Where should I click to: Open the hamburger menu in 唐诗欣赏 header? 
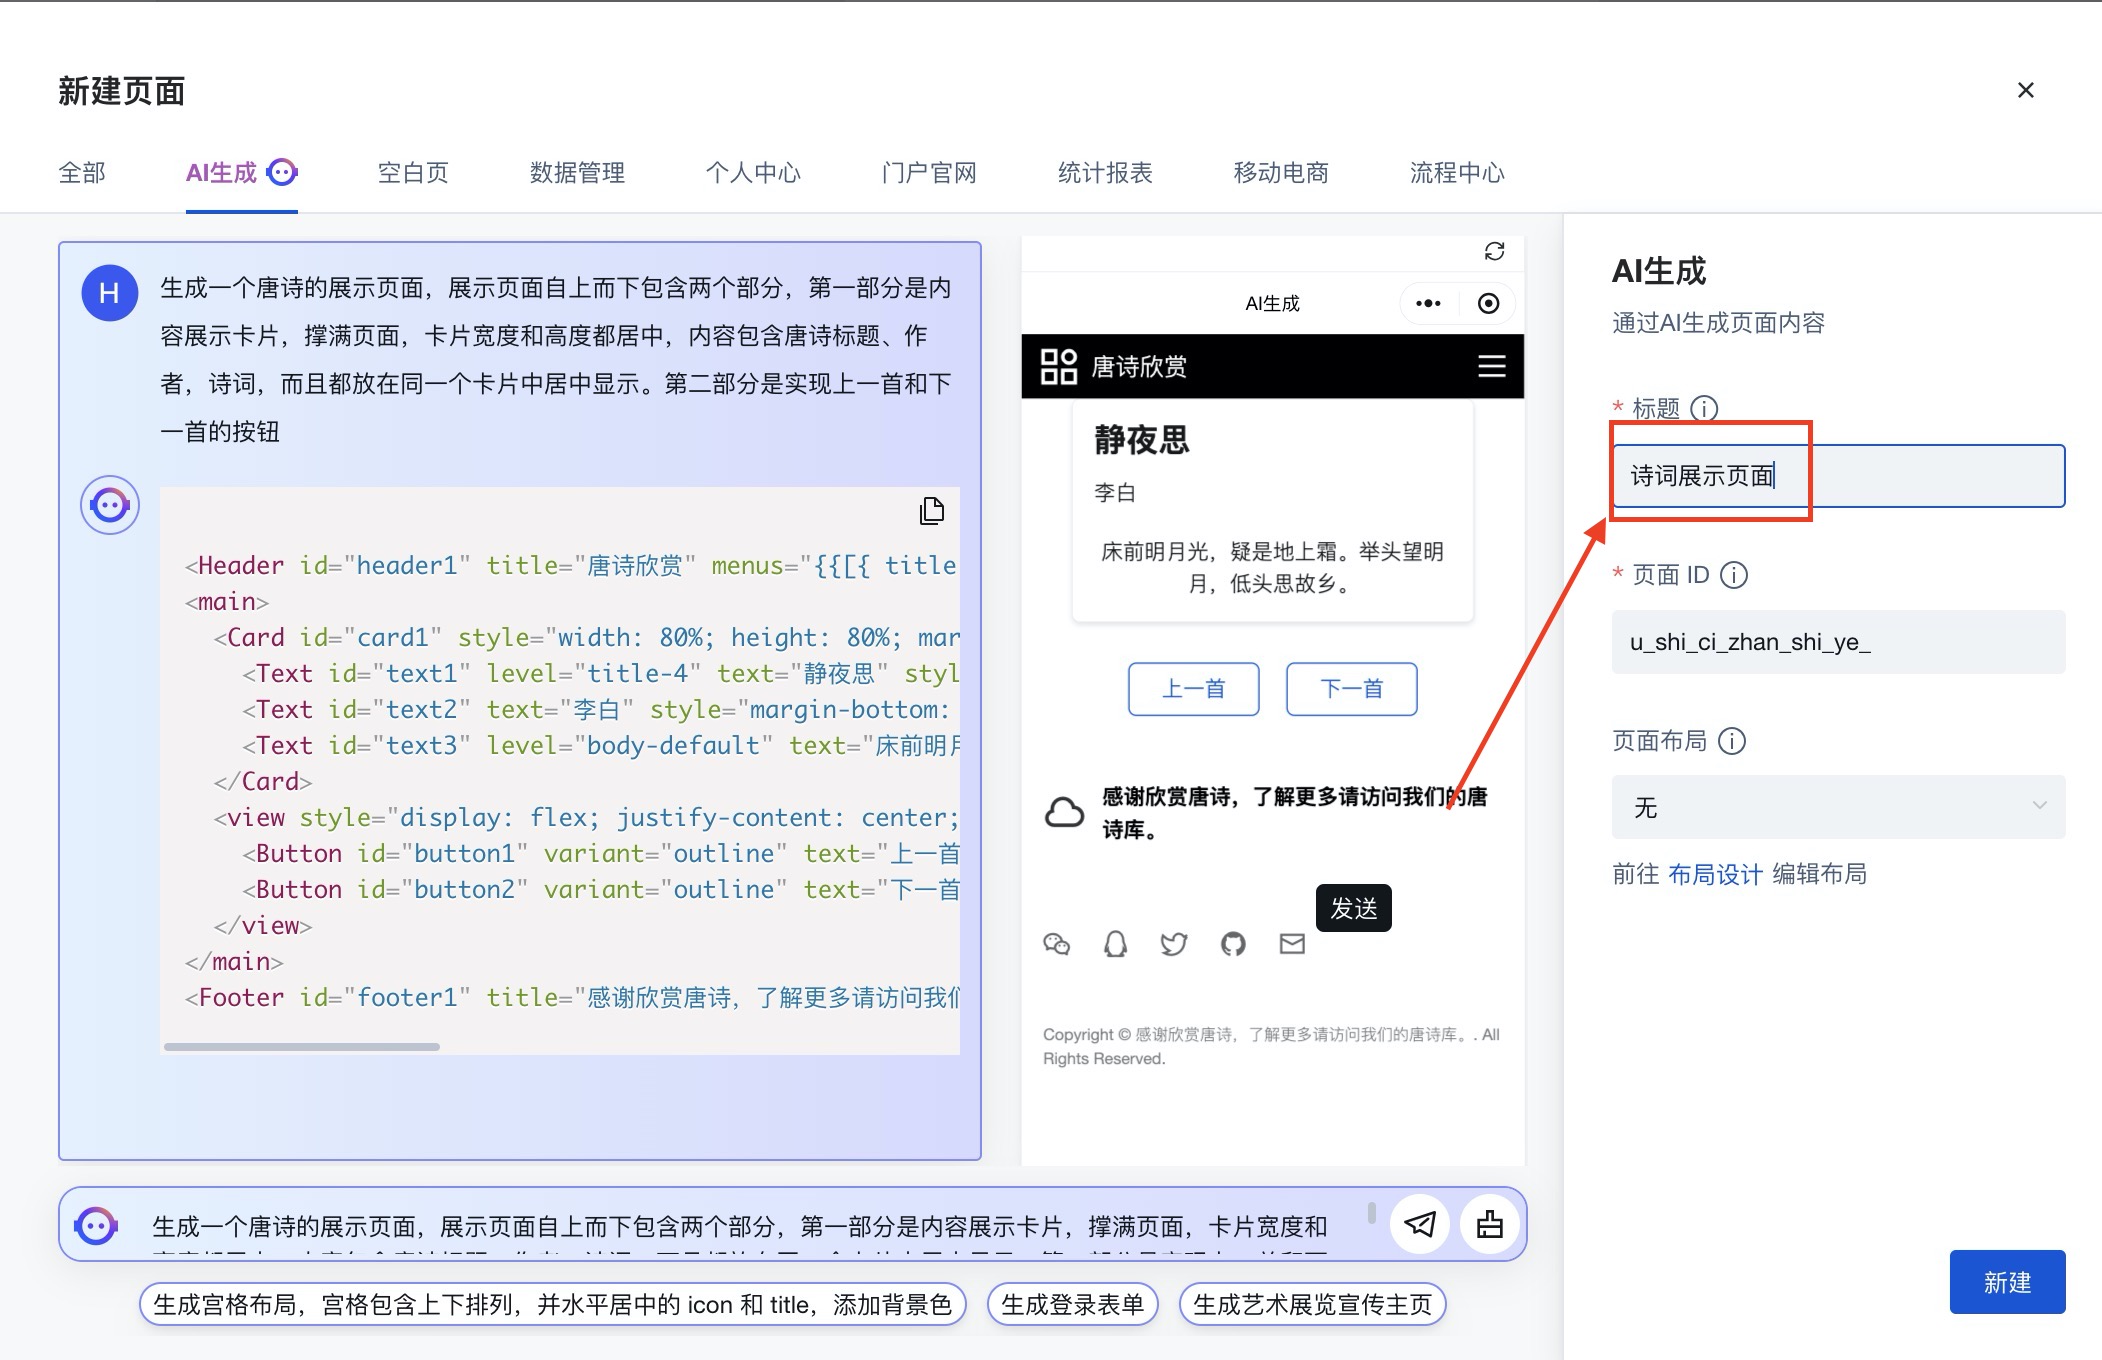(x=1491, y=366)
